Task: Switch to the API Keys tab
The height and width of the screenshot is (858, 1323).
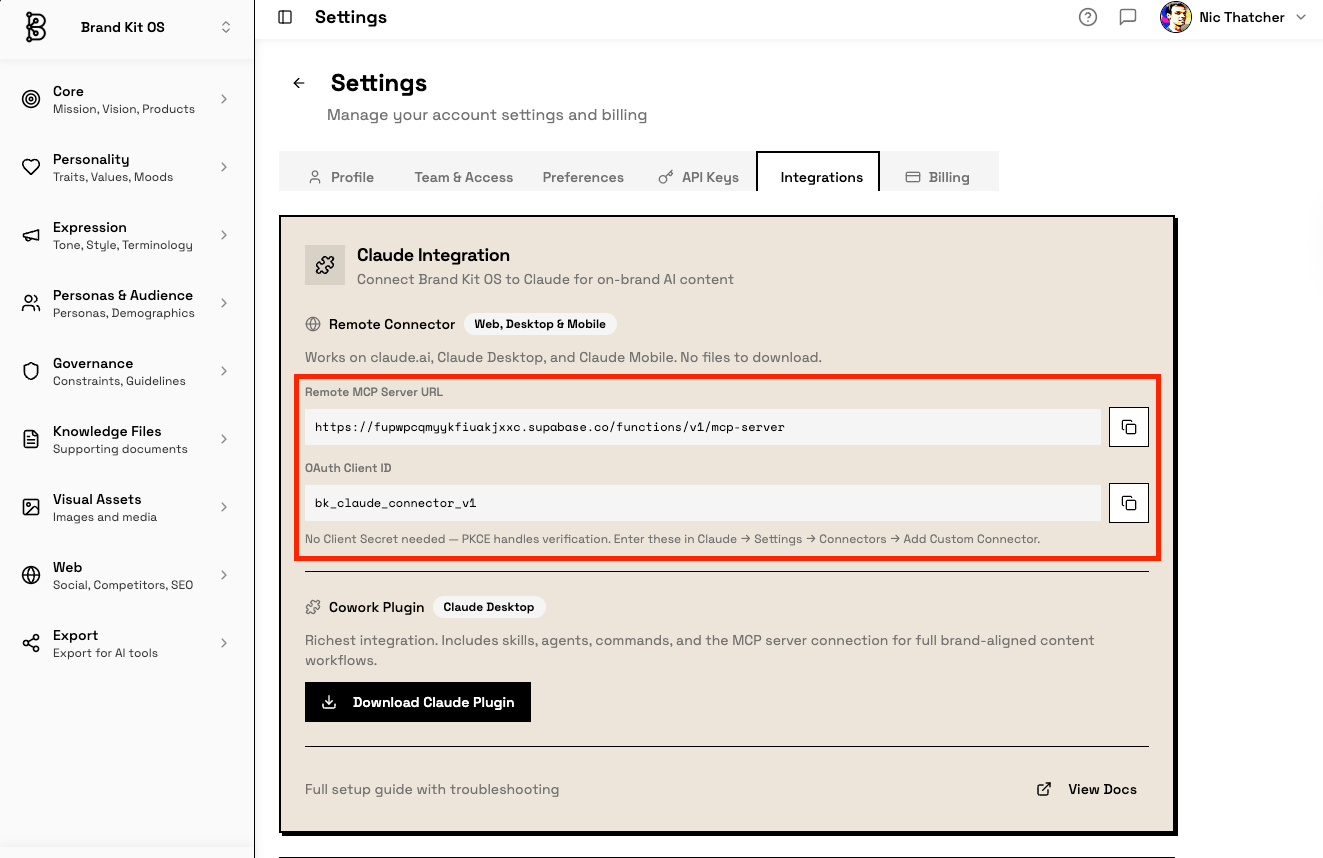Action: coord(698,177)
